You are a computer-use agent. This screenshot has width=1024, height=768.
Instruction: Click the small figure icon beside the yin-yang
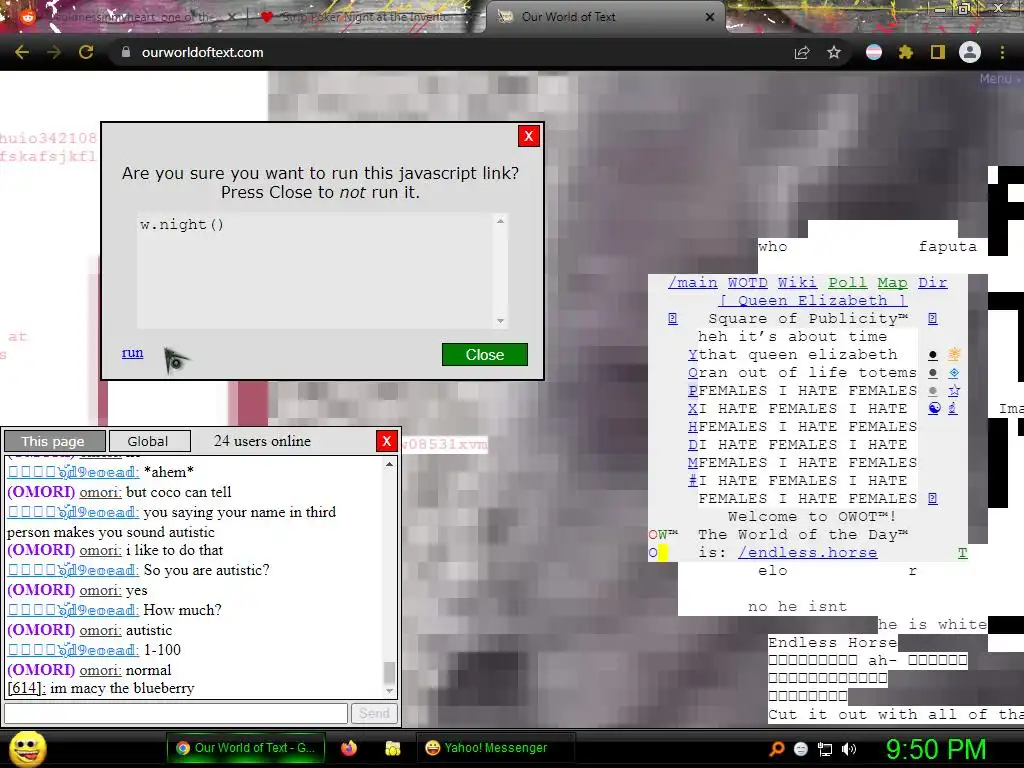click(x=953, y=408)
